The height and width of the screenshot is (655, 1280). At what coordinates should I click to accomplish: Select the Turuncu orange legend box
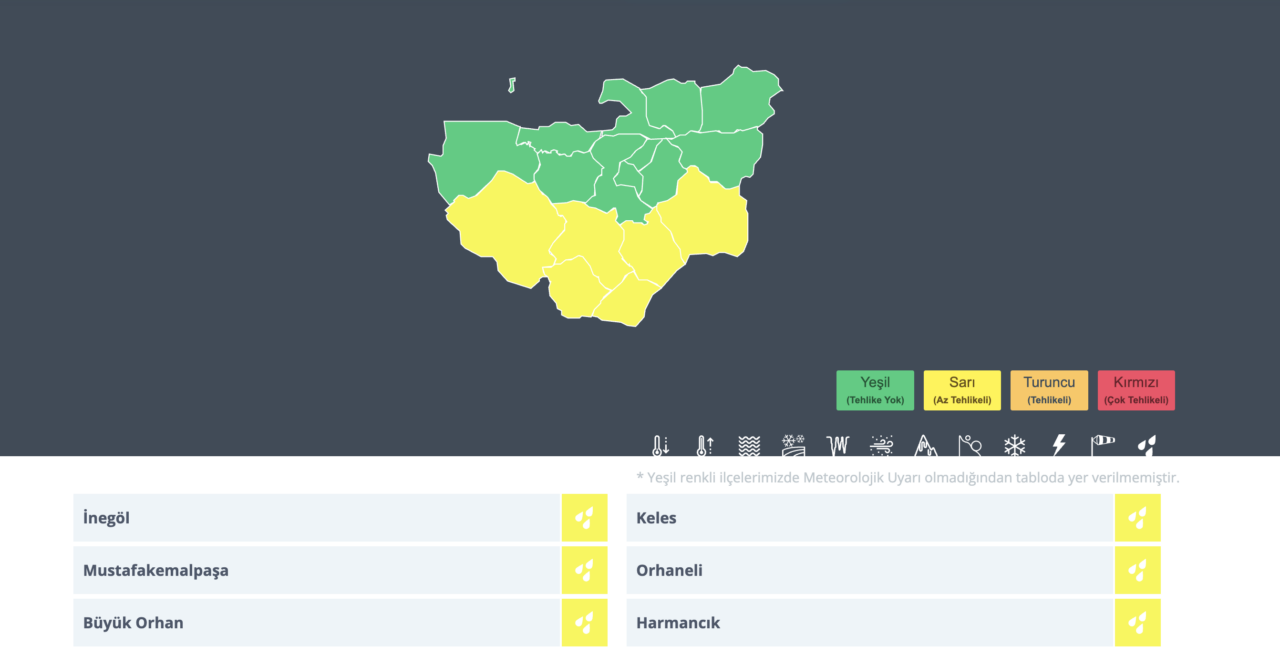tap(1049, 390)
